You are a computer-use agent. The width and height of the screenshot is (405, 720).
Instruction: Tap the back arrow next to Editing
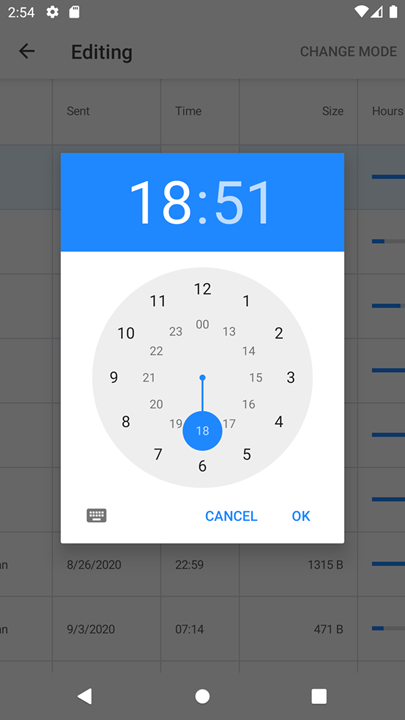pos(27,51)
